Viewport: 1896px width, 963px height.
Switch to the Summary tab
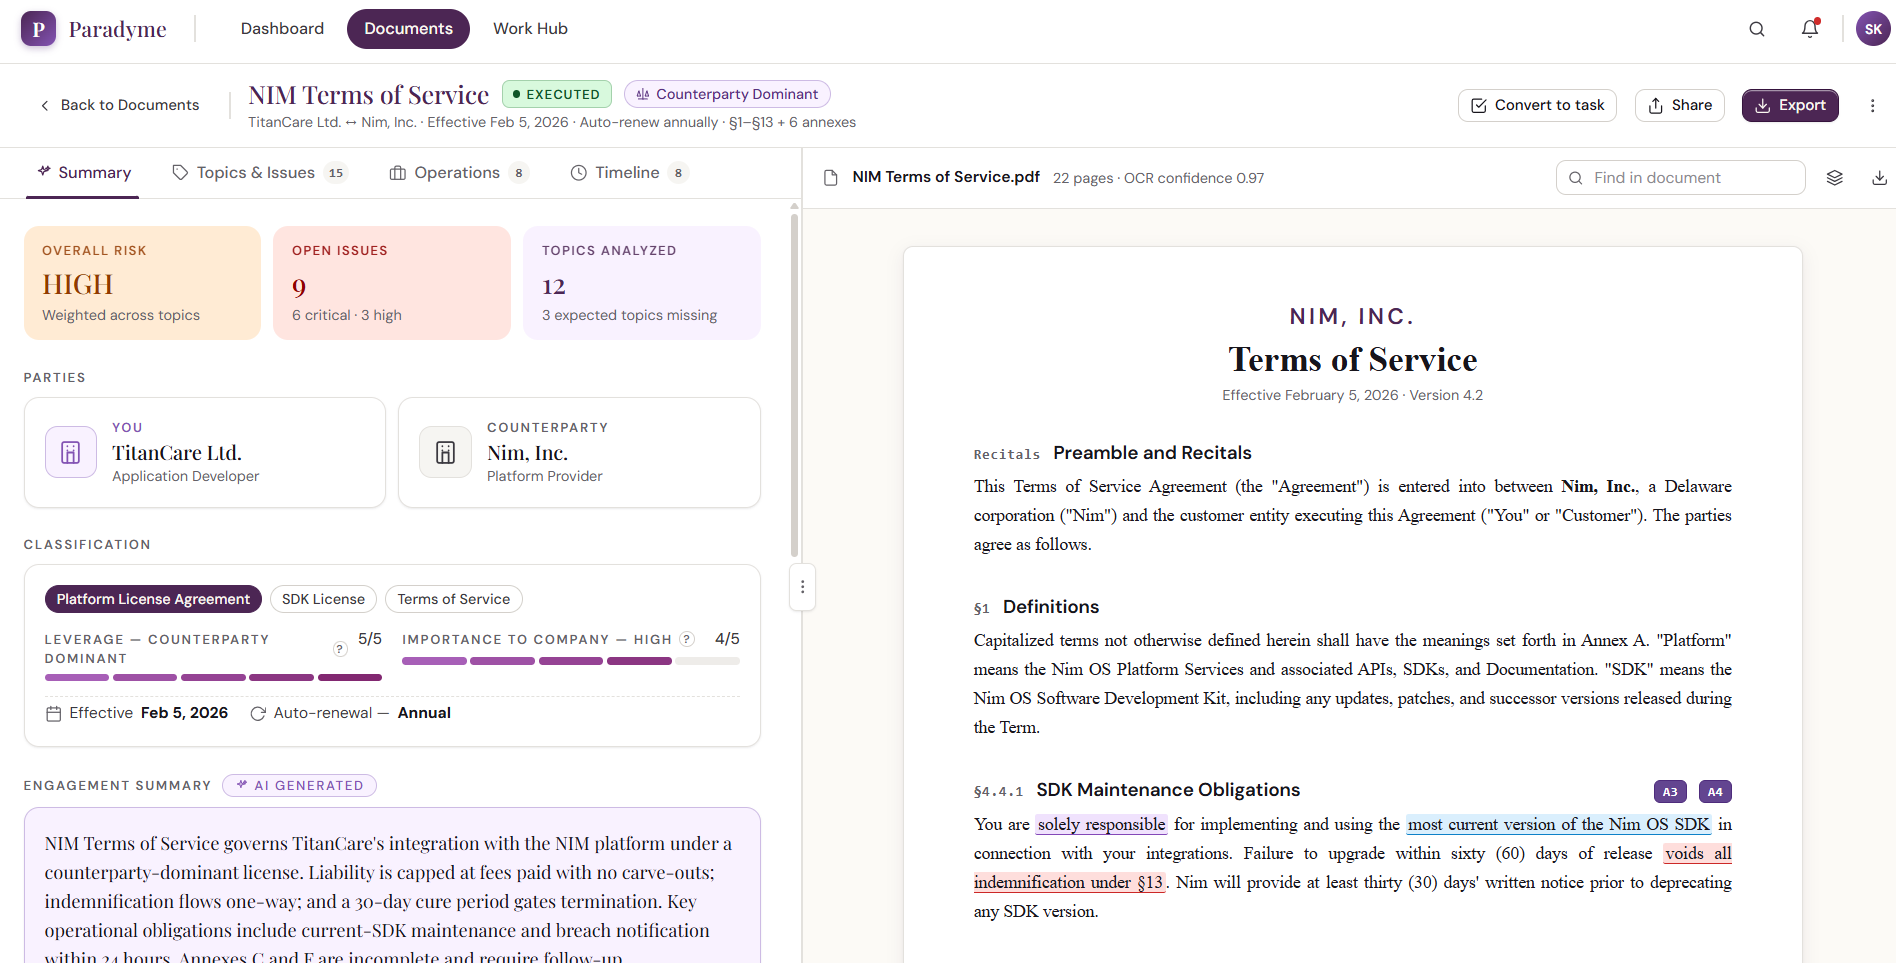coord(85,173)
